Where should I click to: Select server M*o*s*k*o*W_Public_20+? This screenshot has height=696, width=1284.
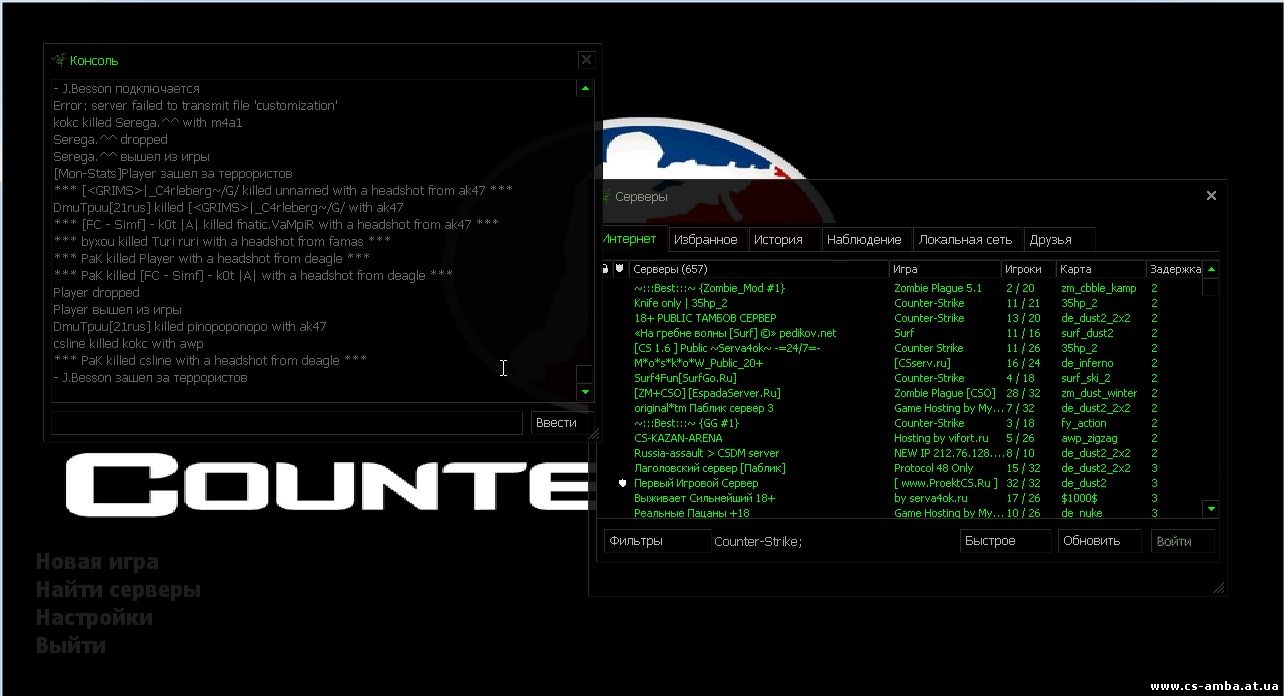pos(899,363)
